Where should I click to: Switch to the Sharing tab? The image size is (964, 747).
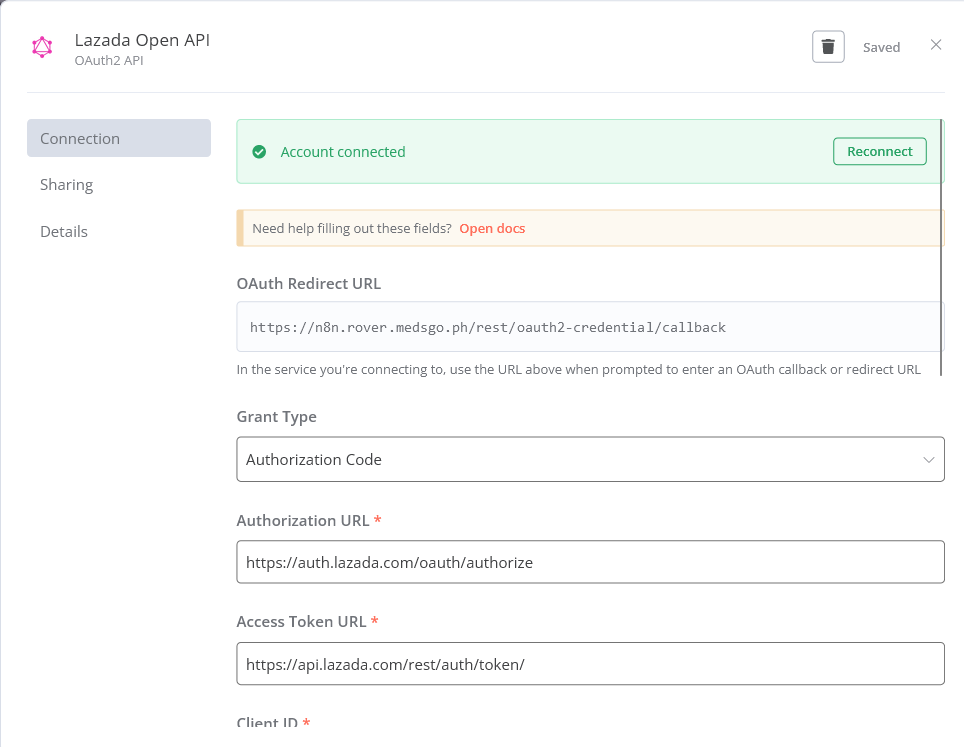(66, 185)
